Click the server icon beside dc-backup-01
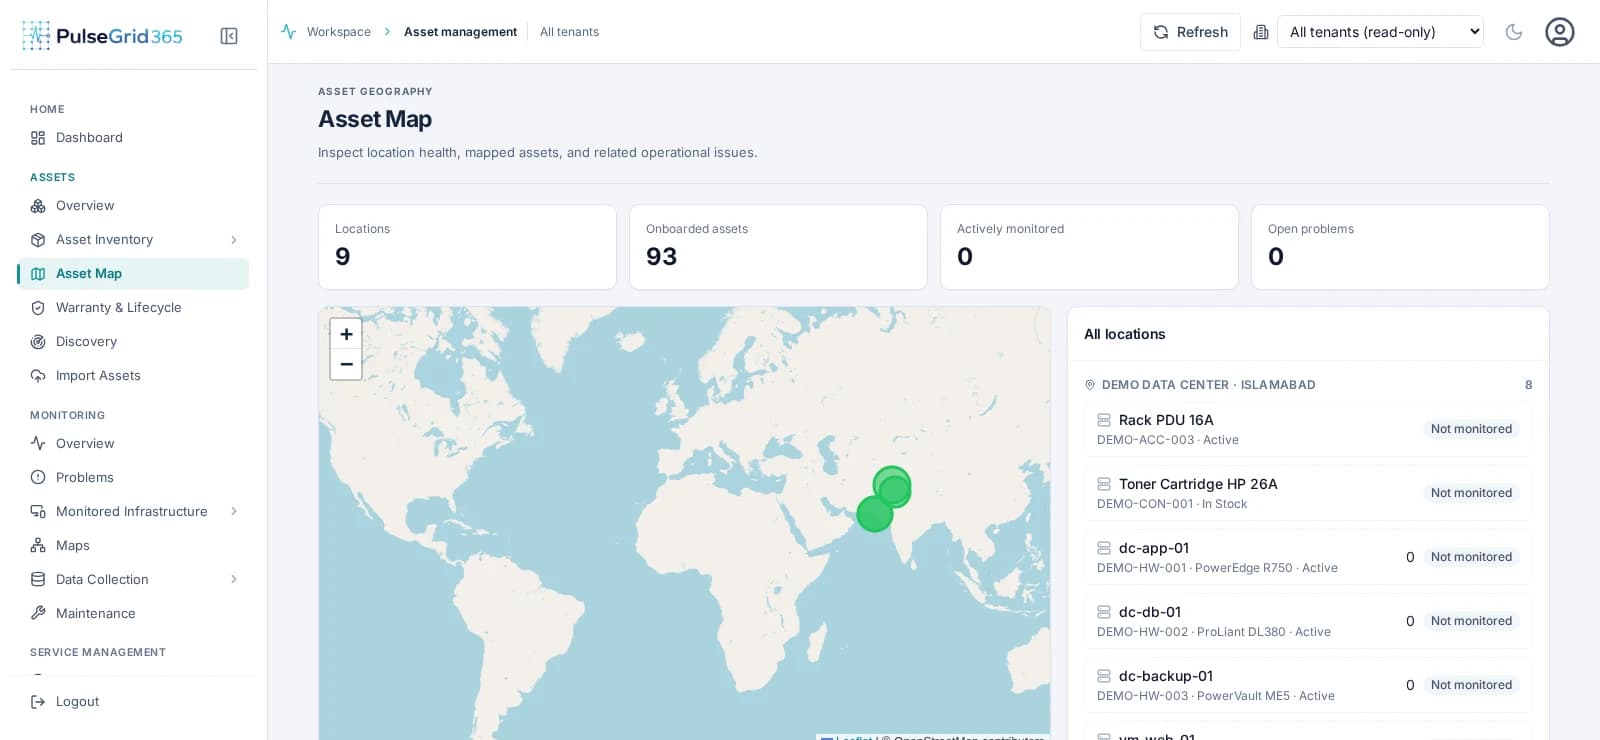The width and height of the screenshot is (1600, 740). point(1104,676)
